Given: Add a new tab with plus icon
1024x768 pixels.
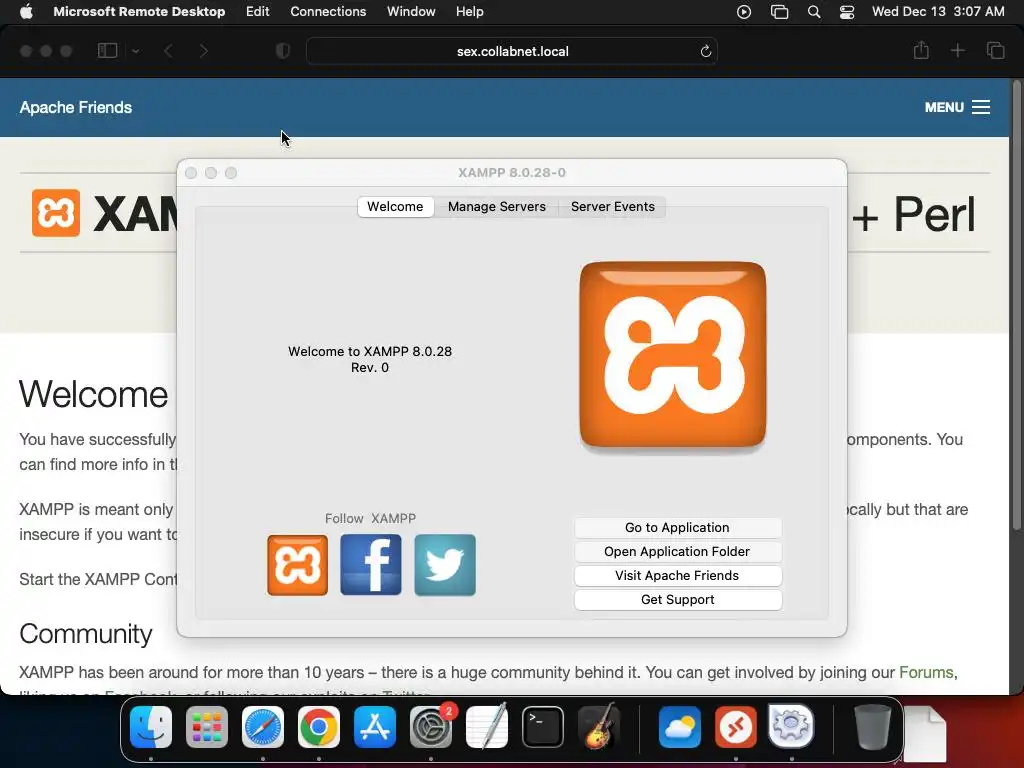Looking at the screenshot, I should 957,50.
